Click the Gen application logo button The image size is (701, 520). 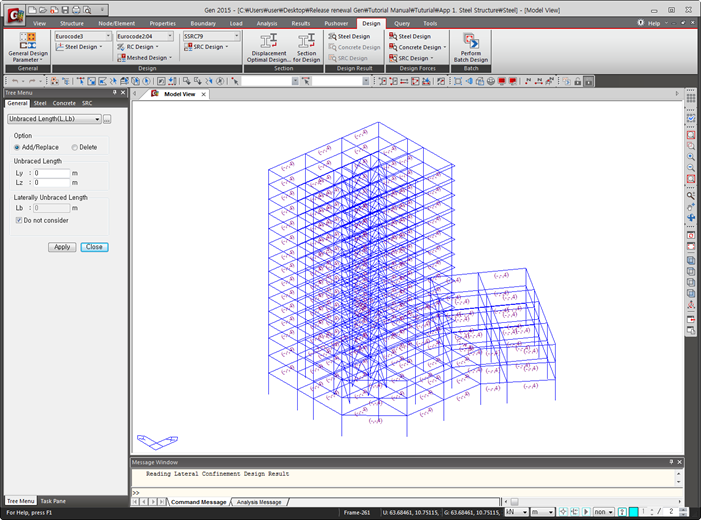[15, 15]
